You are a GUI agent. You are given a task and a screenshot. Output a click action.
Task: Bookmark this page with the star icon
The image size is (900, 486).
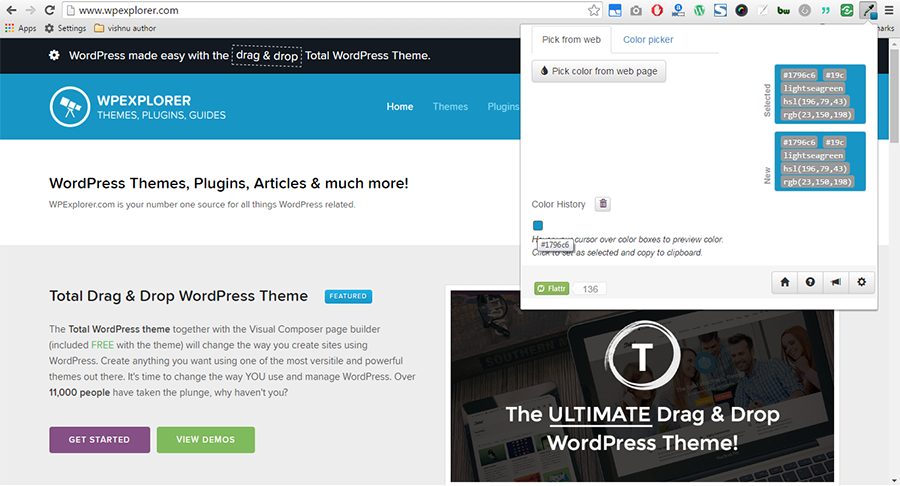594,10
